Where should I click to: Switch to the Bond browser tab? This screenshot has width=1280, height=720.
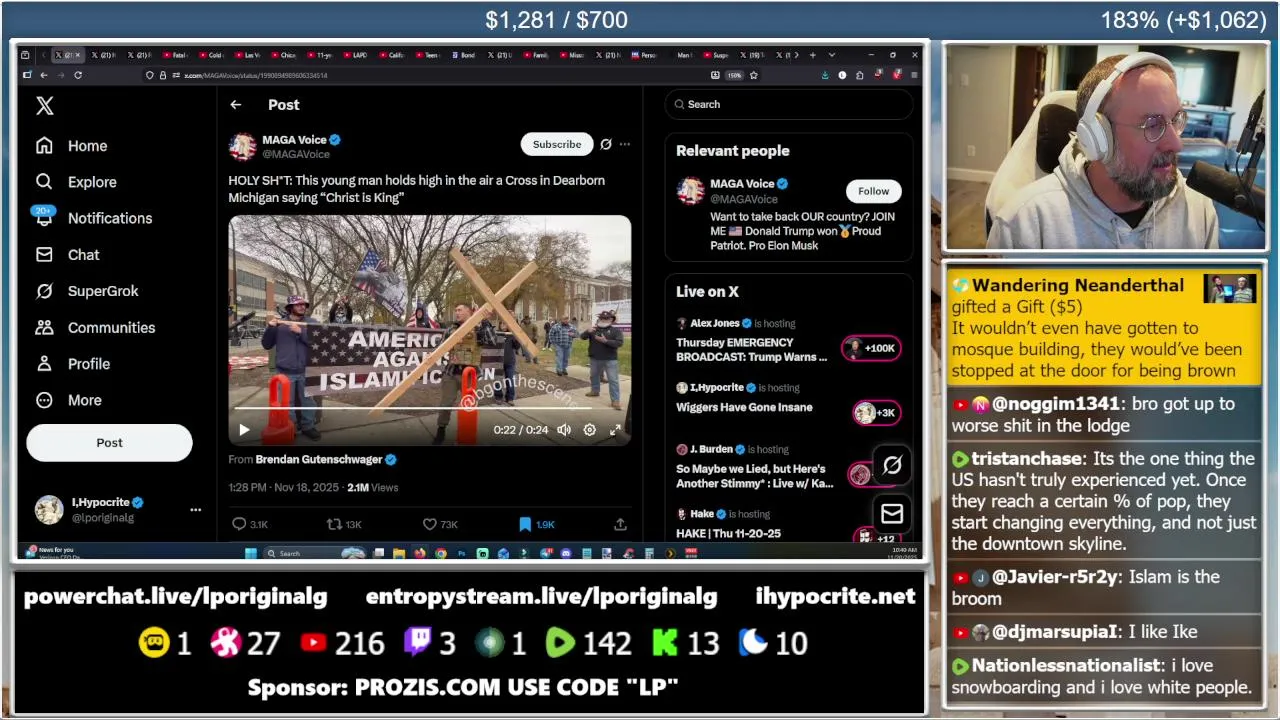click(467, 55)
